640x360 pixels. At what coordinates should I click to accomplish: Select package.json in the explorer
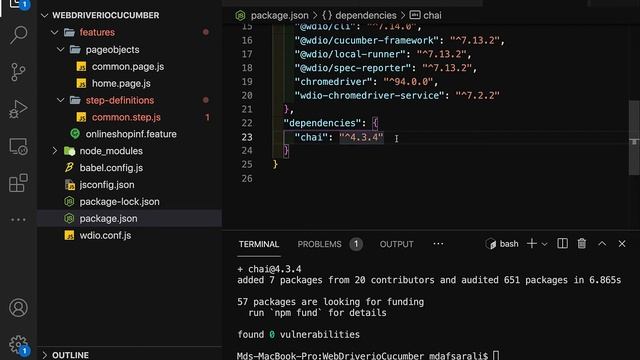click(129, 218)
